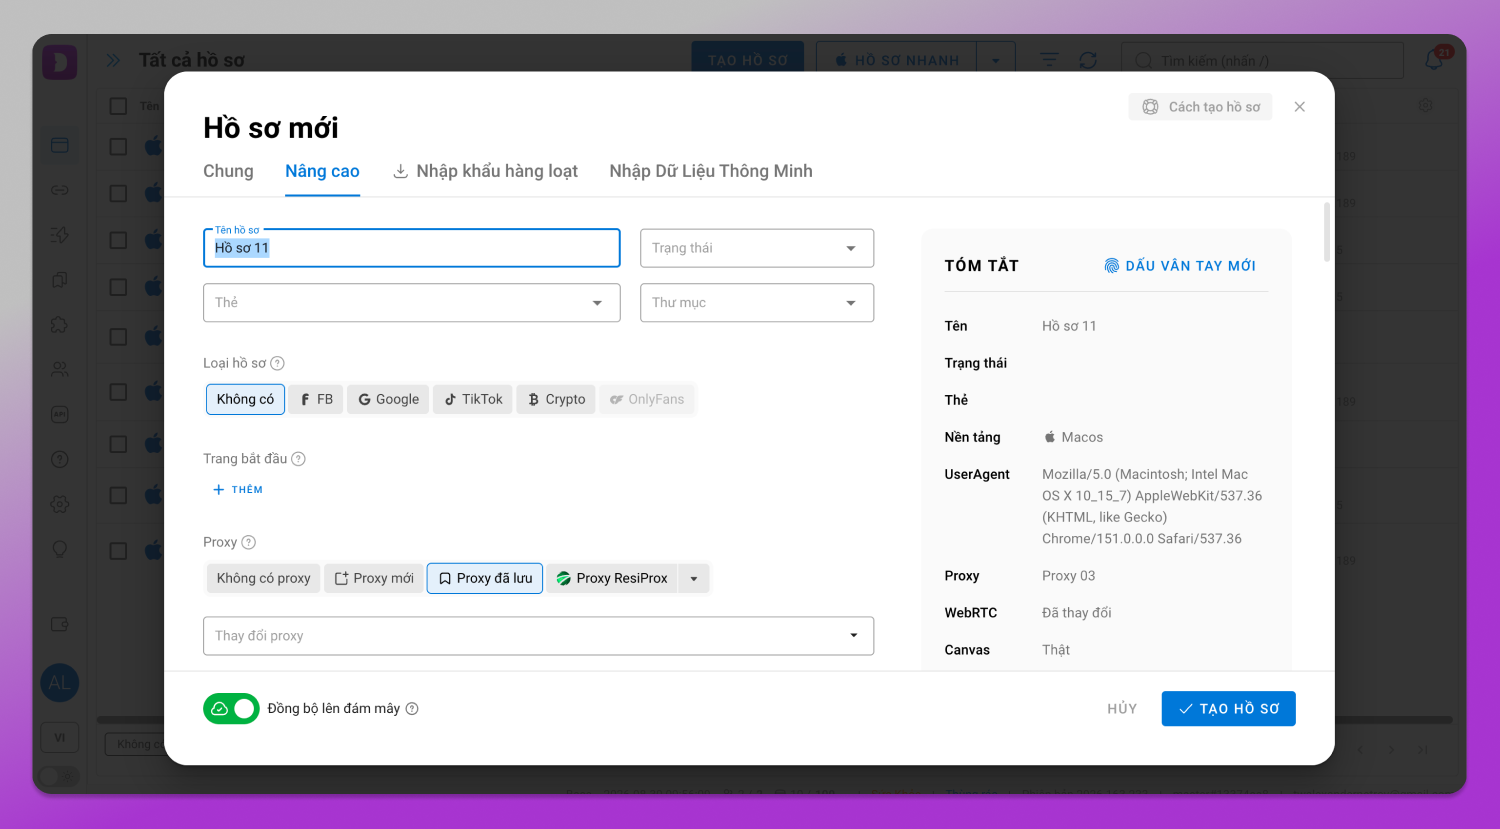Click the AL user avatar
The width and height of the screenshot is (1500, 829).
(x=60, y=683)
